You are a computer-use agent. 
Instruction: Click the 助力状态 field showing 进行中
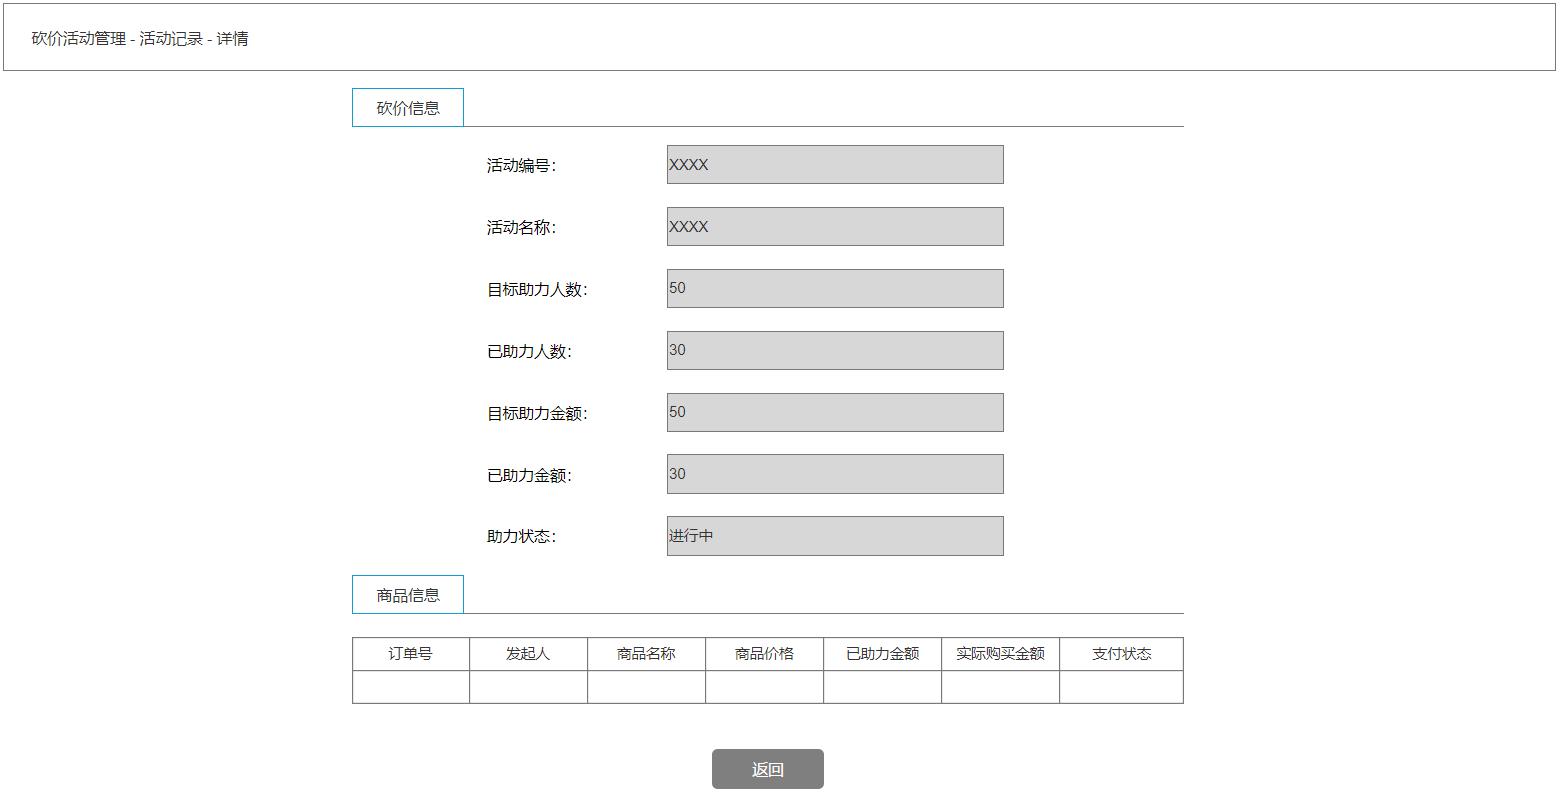click(835, 535)
